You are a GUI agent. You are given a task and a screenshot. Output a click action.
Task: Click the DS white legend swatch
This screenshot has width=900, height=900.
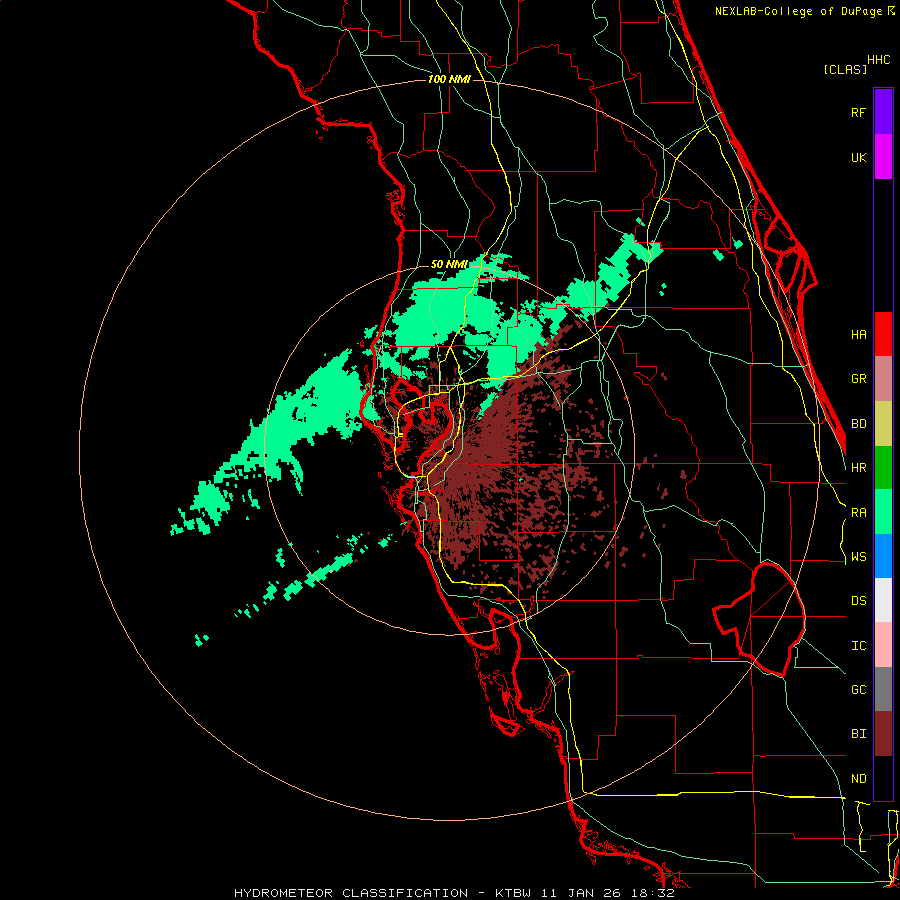pos(883,600)
